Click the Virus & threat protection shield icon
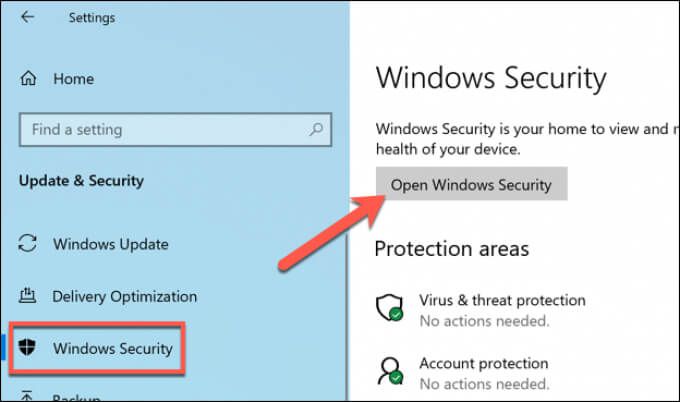 pyautogui.click(x=390, y=307)
